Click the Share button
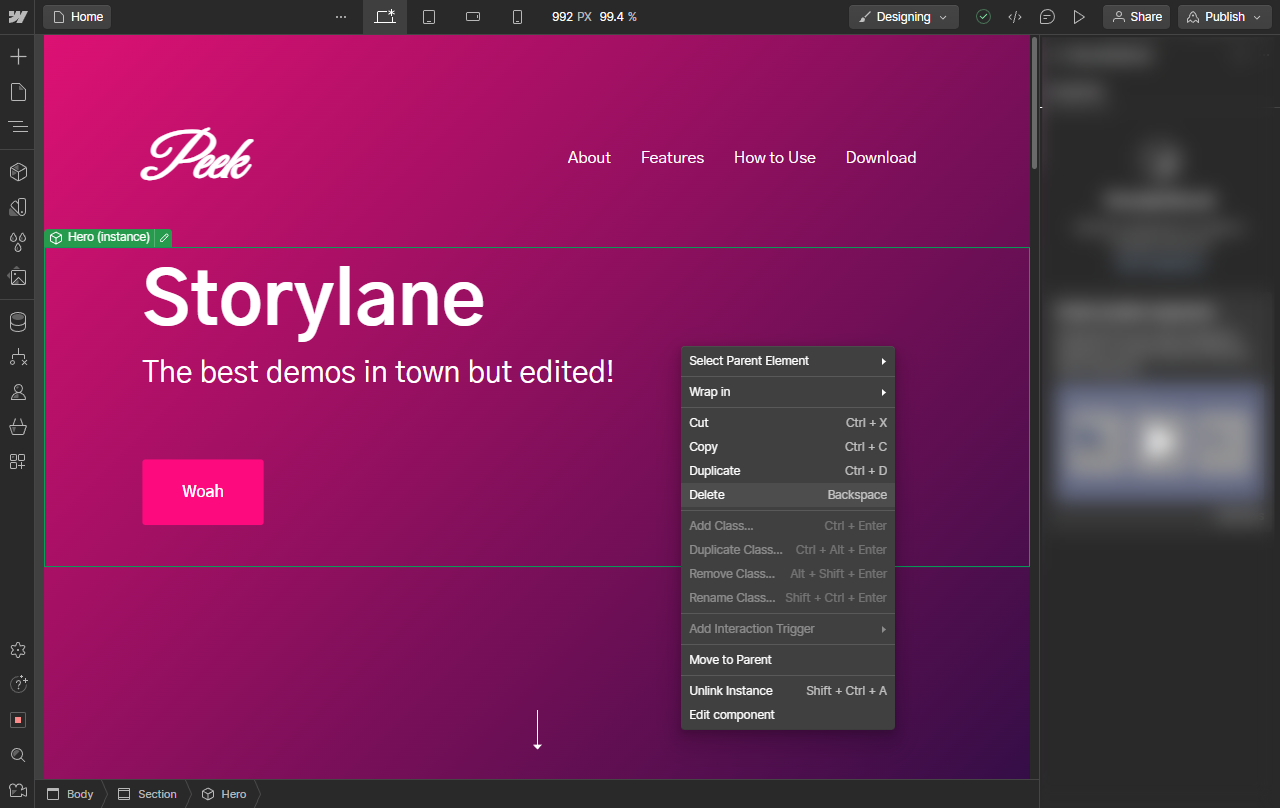 pos(1136,17)
